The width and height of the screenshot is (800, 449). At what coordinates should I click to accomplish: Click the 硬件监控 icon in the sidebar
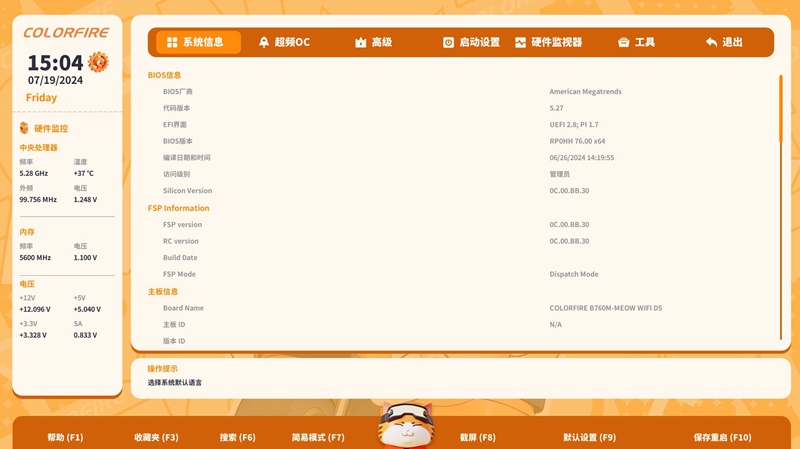pos(25,128)
